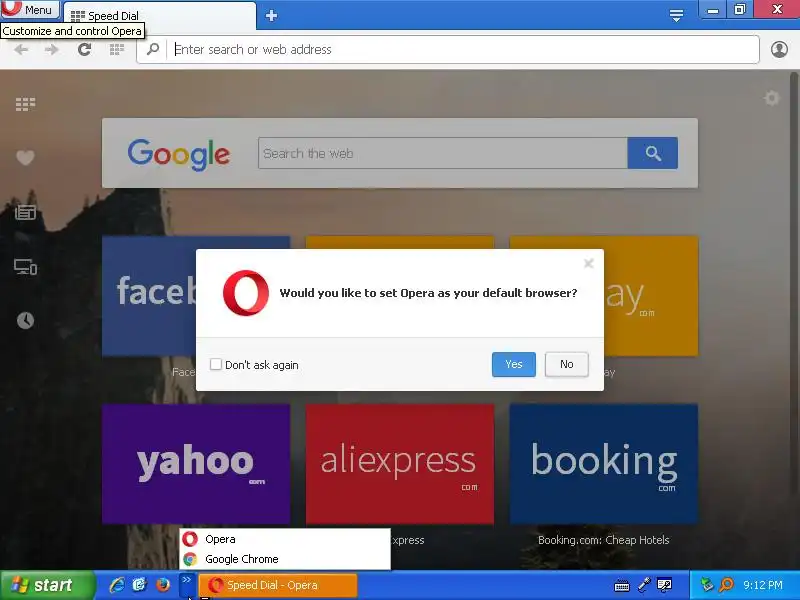Click the blue Google search button
This screenshot has width=800, height=600.
[653, 153]
